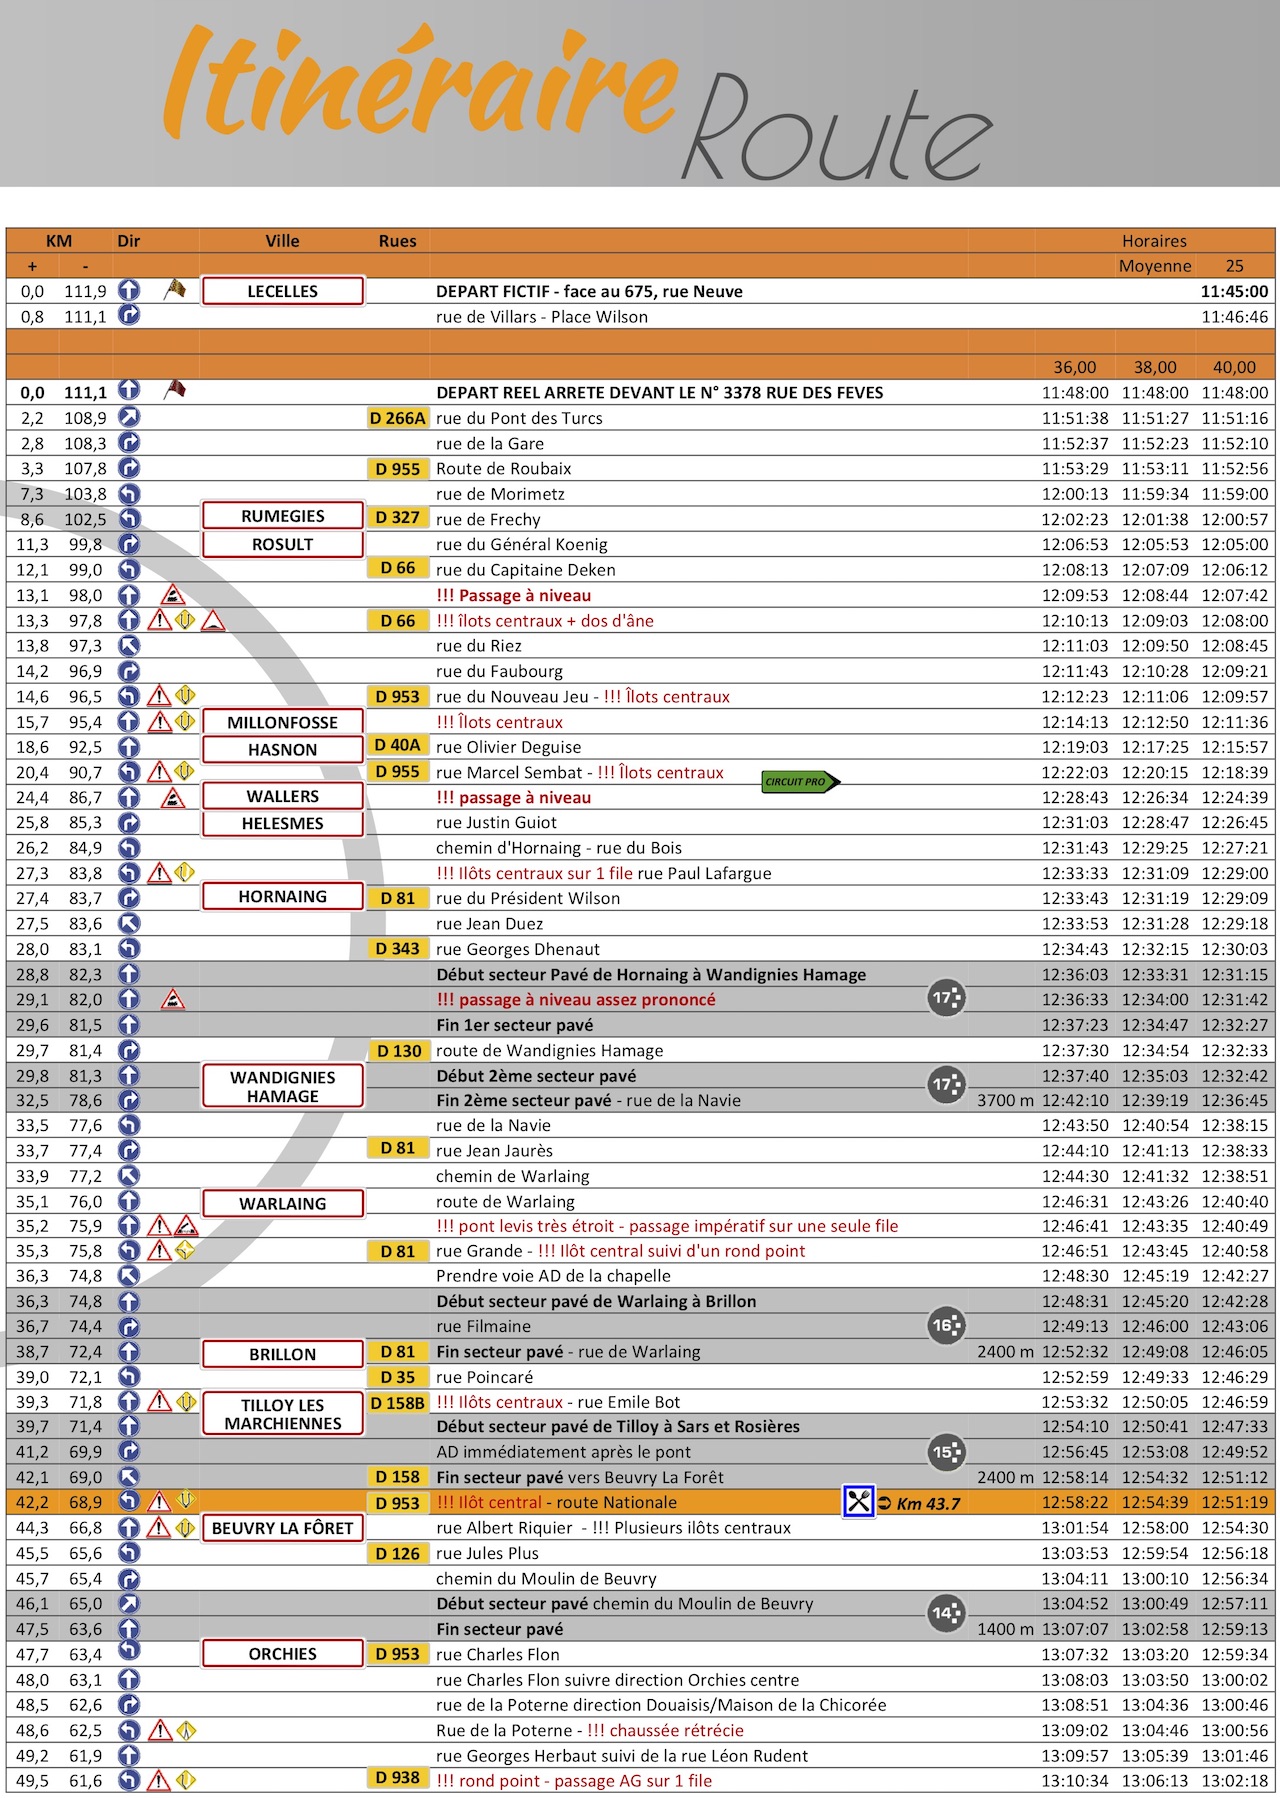Click the 1400 m sector length value

(x=1005, y=1629)
